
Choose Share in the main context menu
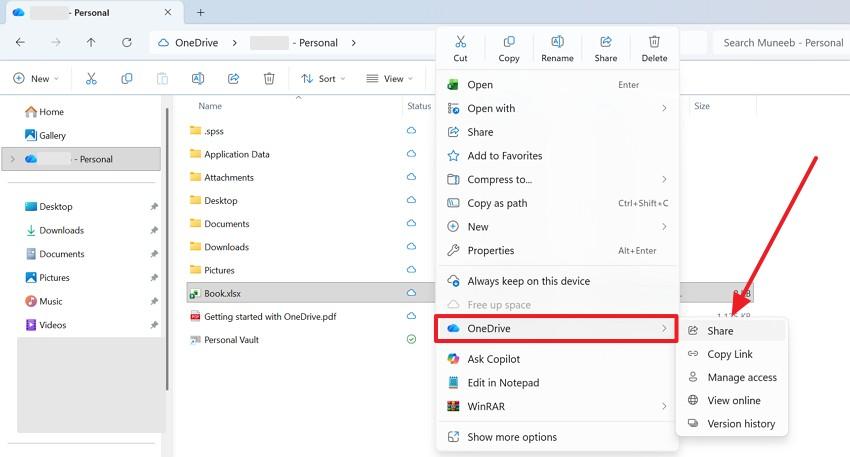(x=557, y=132)
